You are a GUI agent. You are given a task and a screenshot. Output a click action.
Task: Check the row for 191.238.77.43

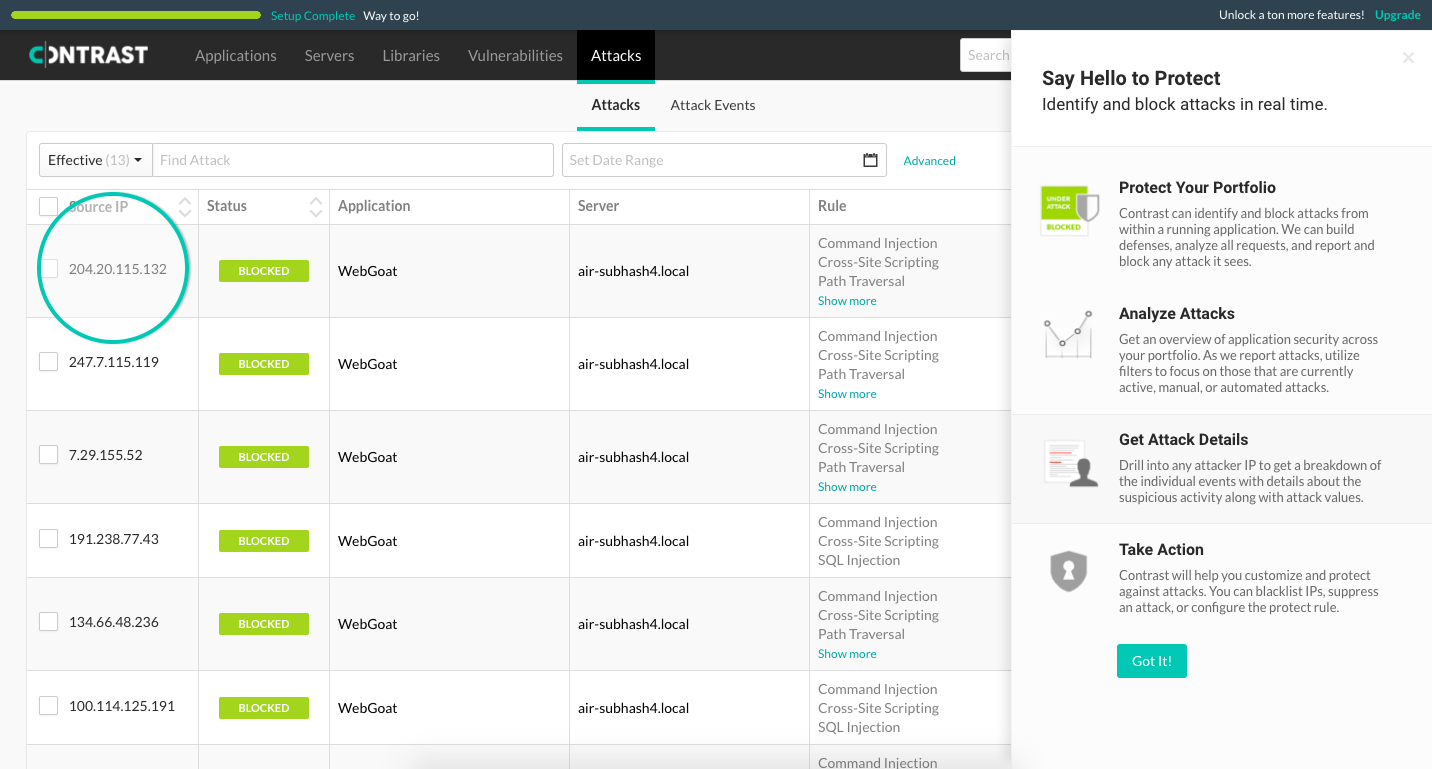[48, 538]
